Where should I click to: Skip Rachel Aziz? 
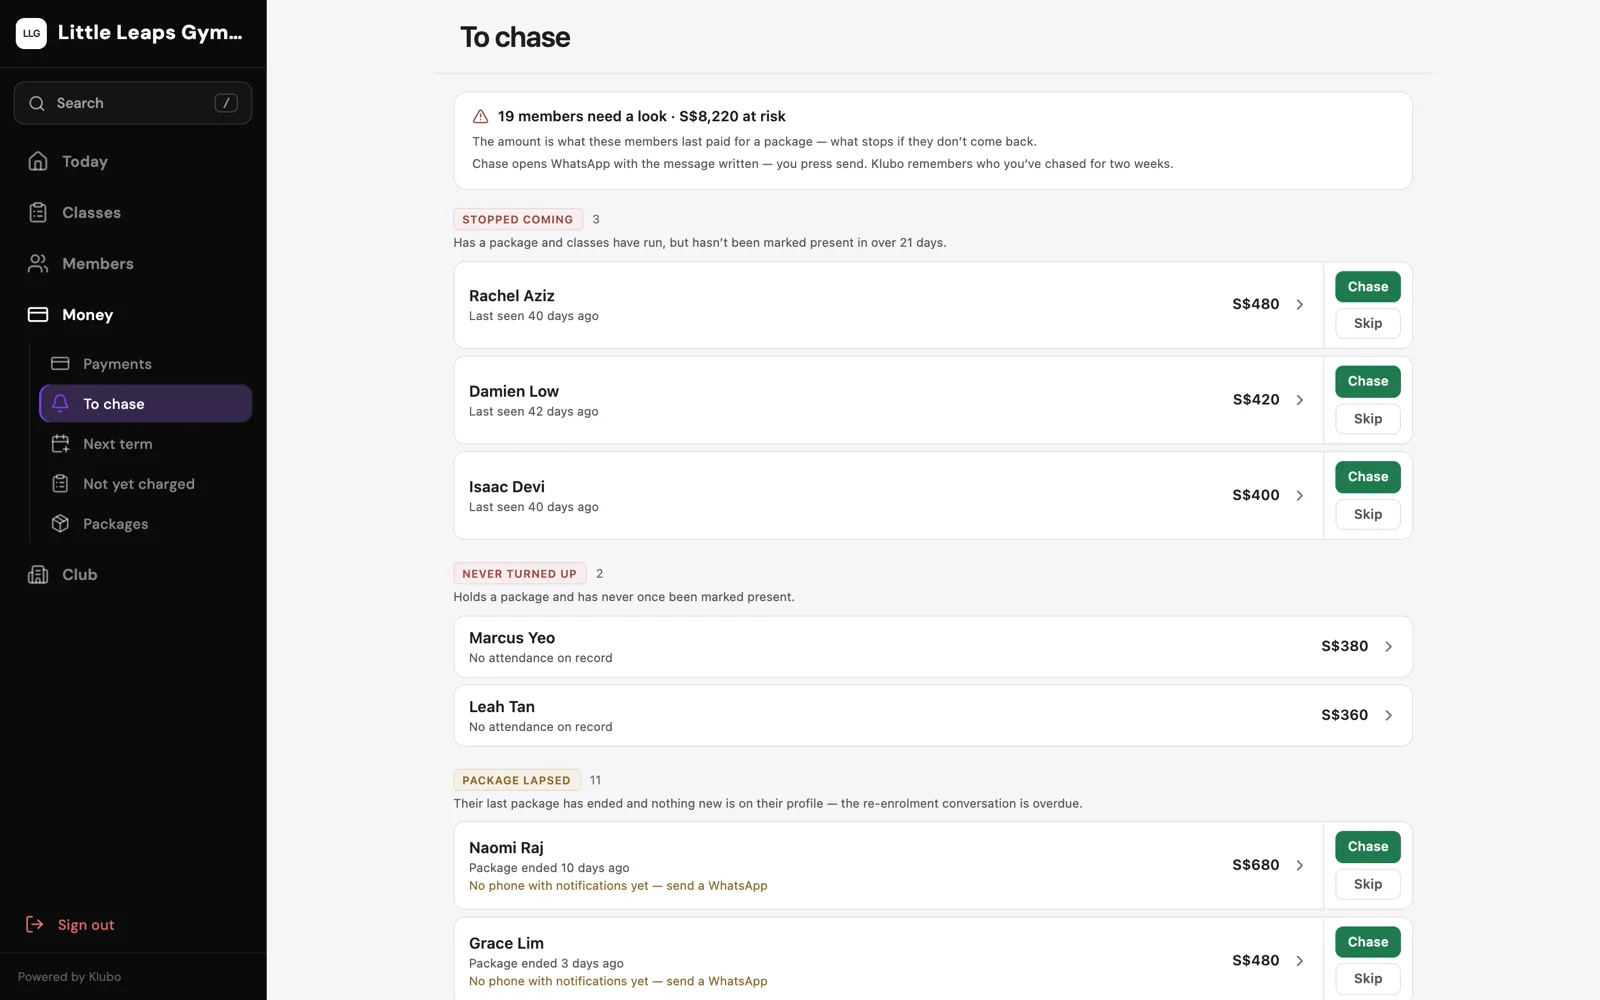click(x=1368, y=323)
